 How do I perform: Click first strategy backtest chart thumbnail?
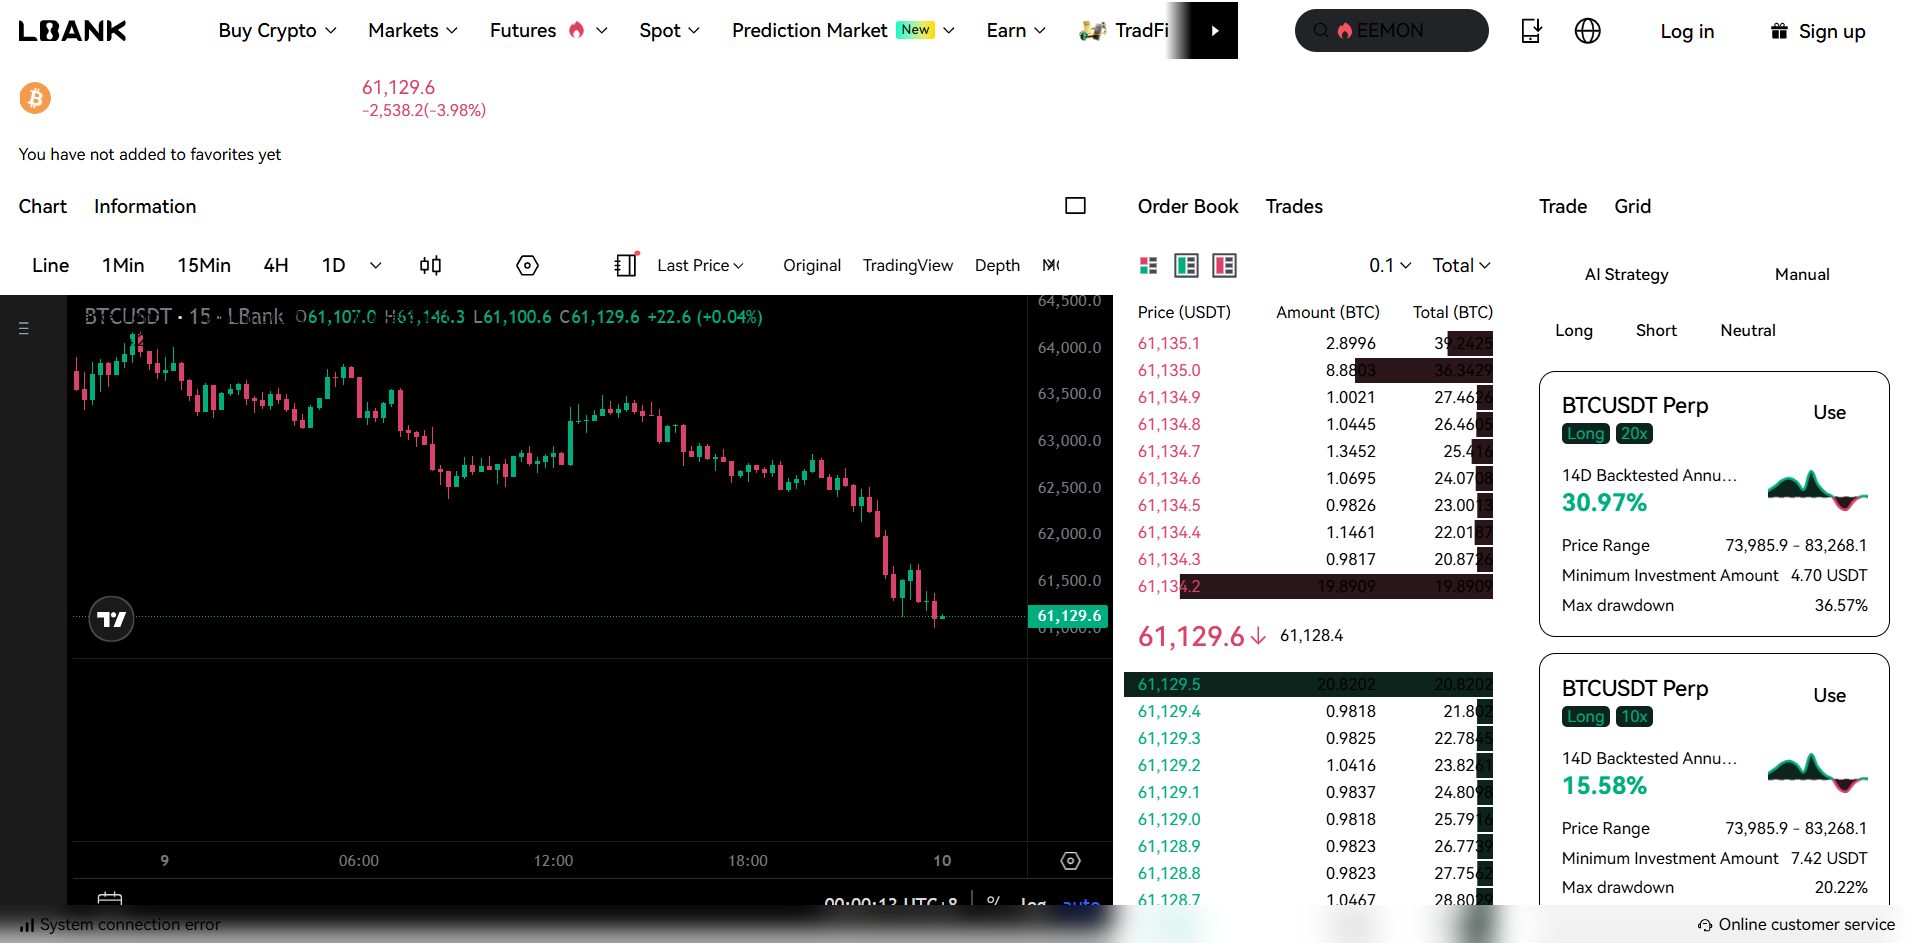1817,489
